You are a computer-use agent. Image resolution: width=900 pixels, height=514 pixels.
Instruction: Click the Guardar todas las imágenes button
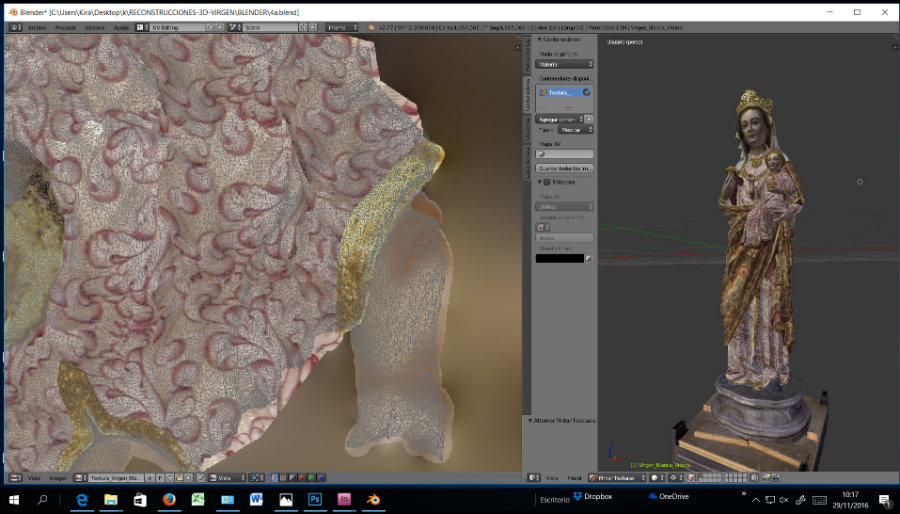(x=565, y=167)
